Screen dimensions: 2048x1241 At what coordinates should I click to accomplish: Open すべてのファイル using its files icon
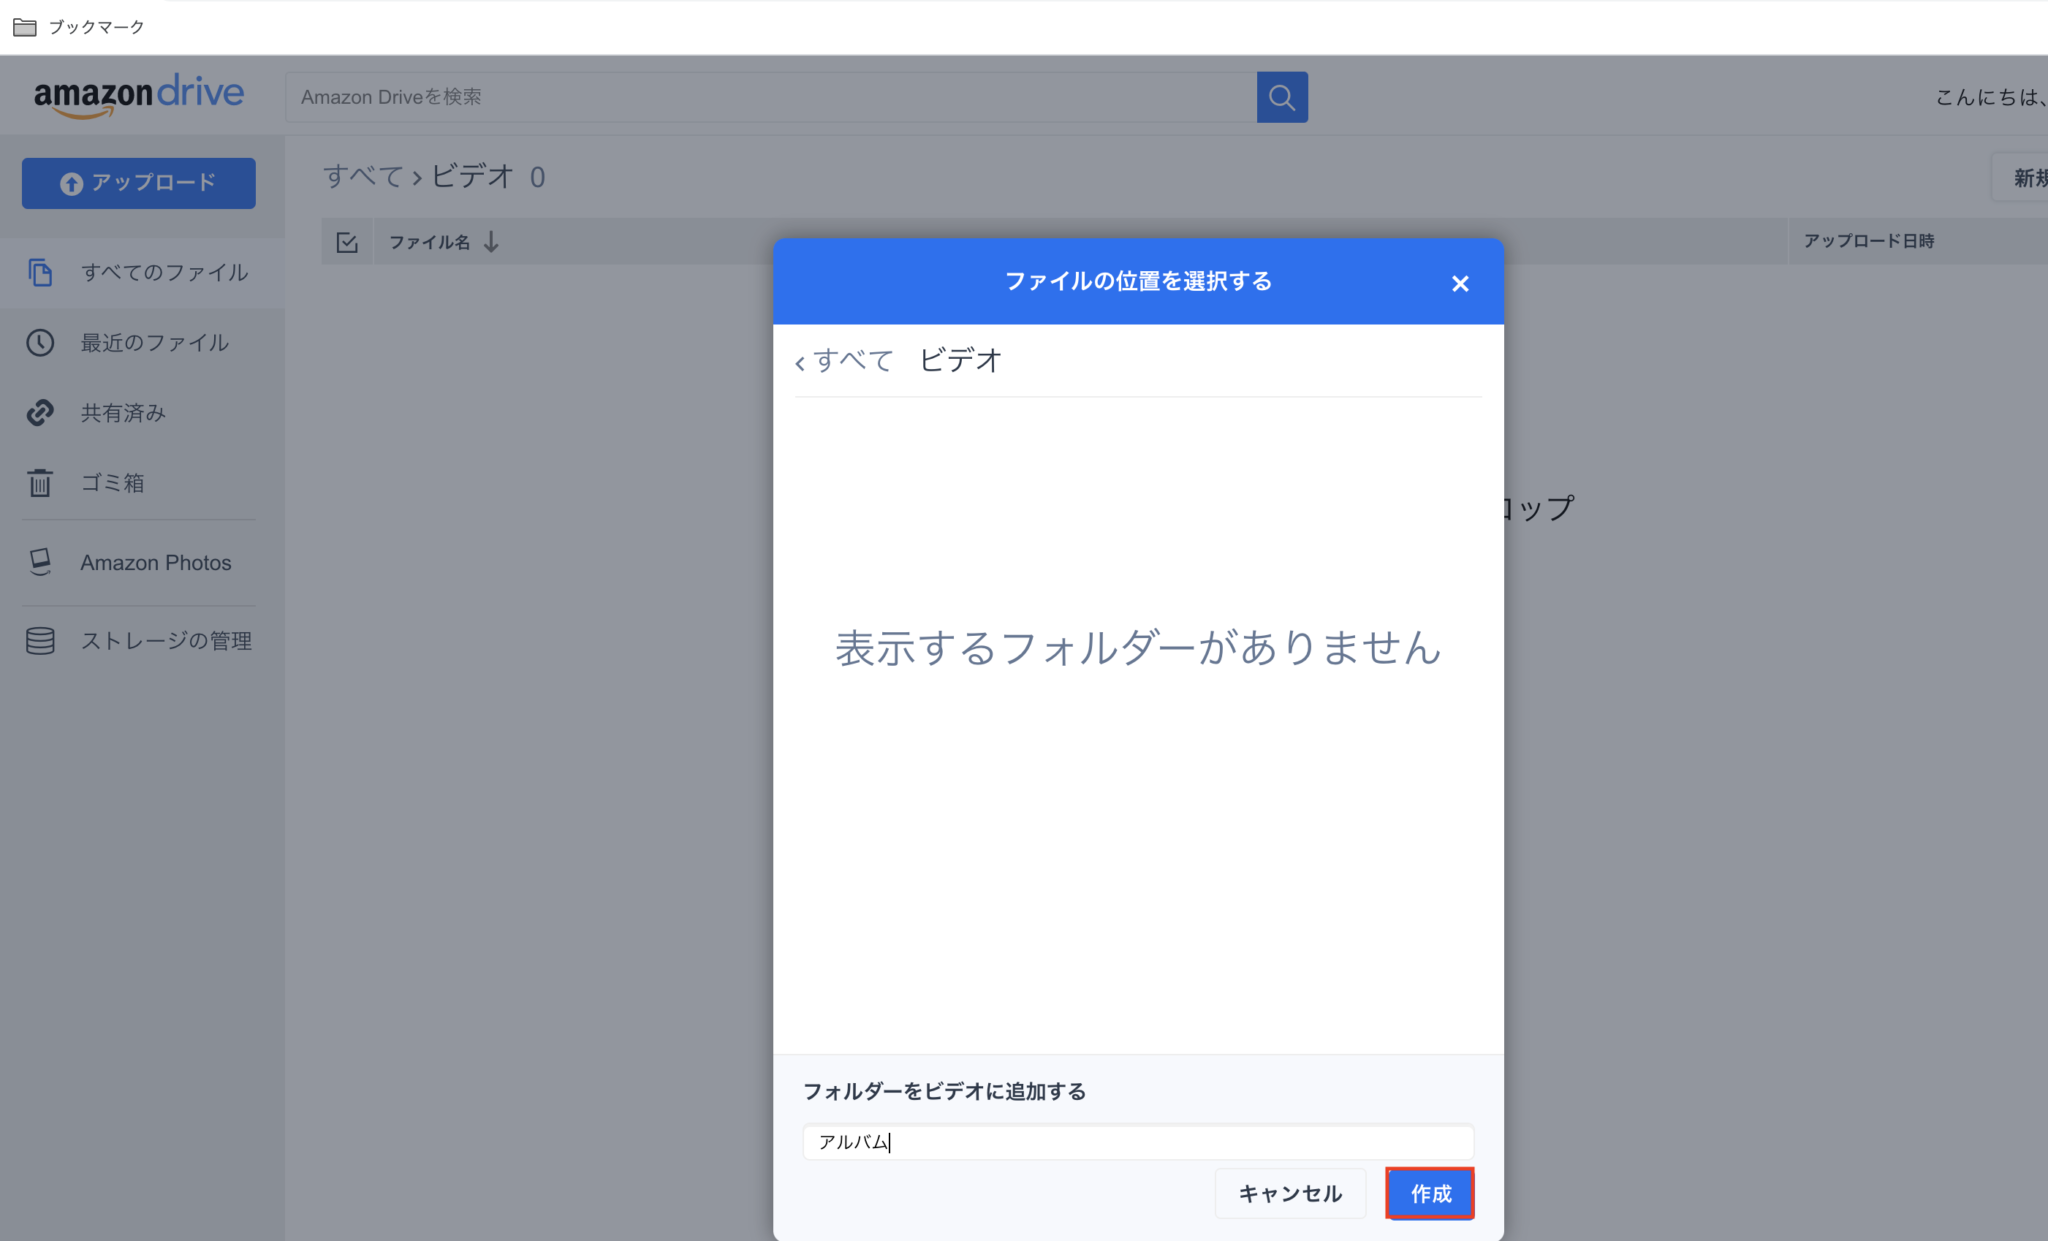(x=40, y=272)
